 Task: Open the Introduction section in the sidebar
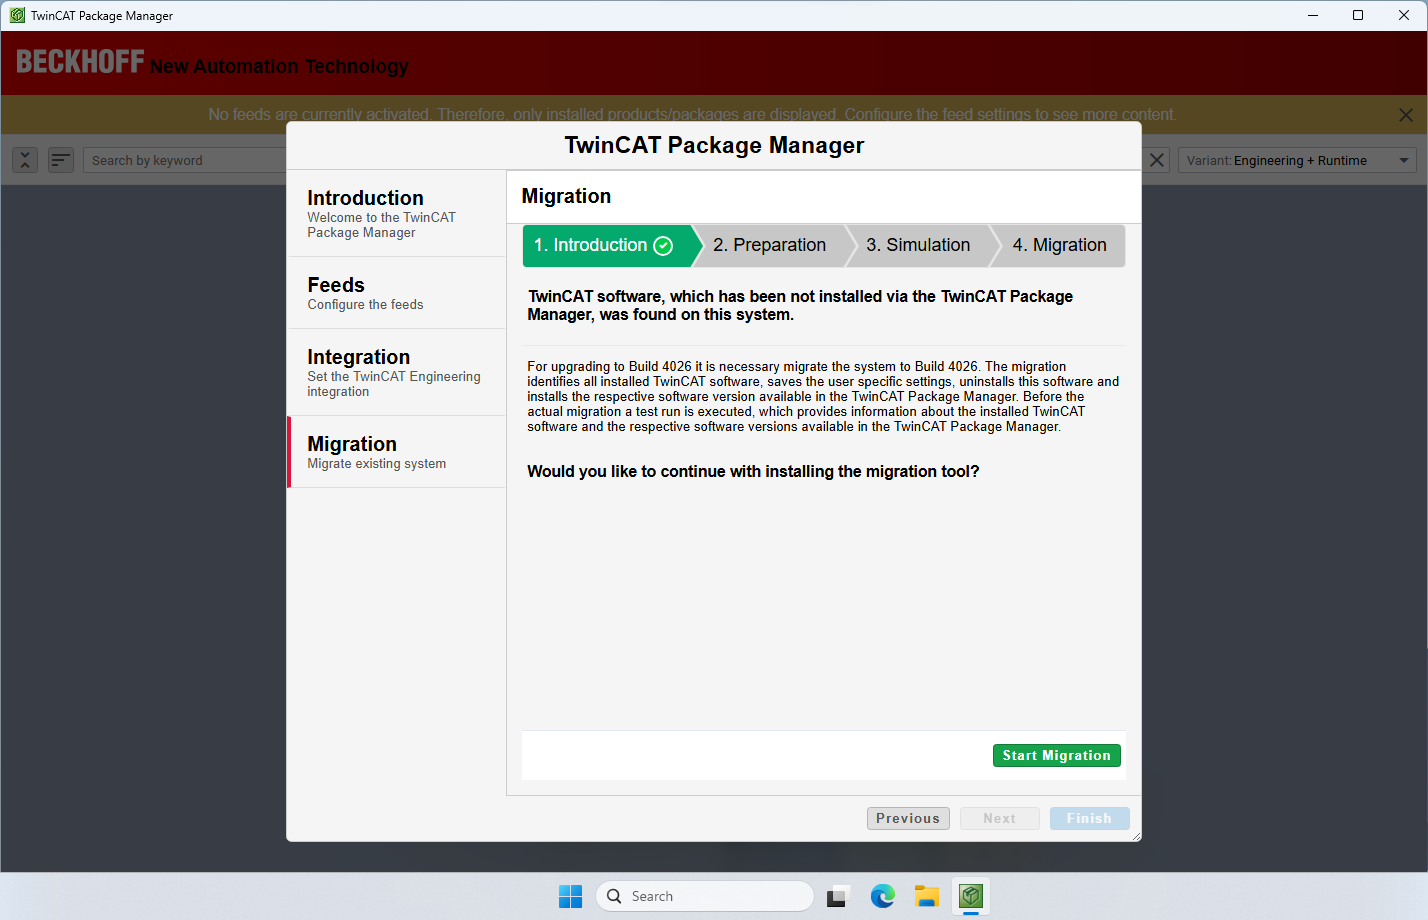pos(397,213)
